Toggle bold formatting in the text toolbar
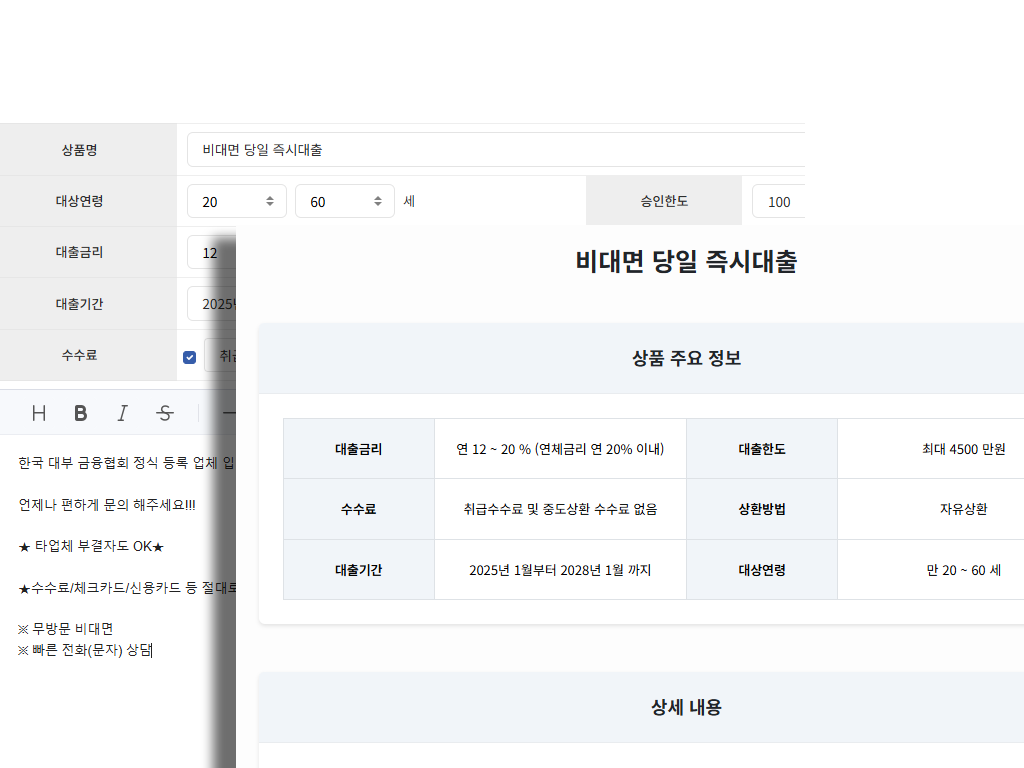 [80, 412]
